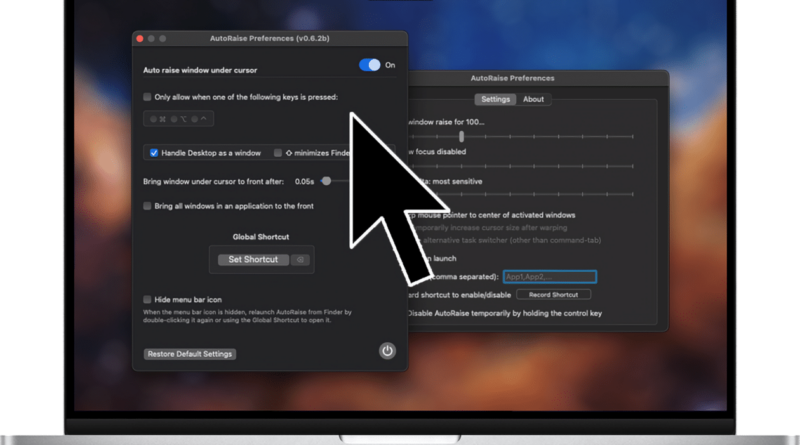Click the 0.05s bring-to-front delay slider knob
Viewport: 800px width, 445px height.
pos(327,181)
